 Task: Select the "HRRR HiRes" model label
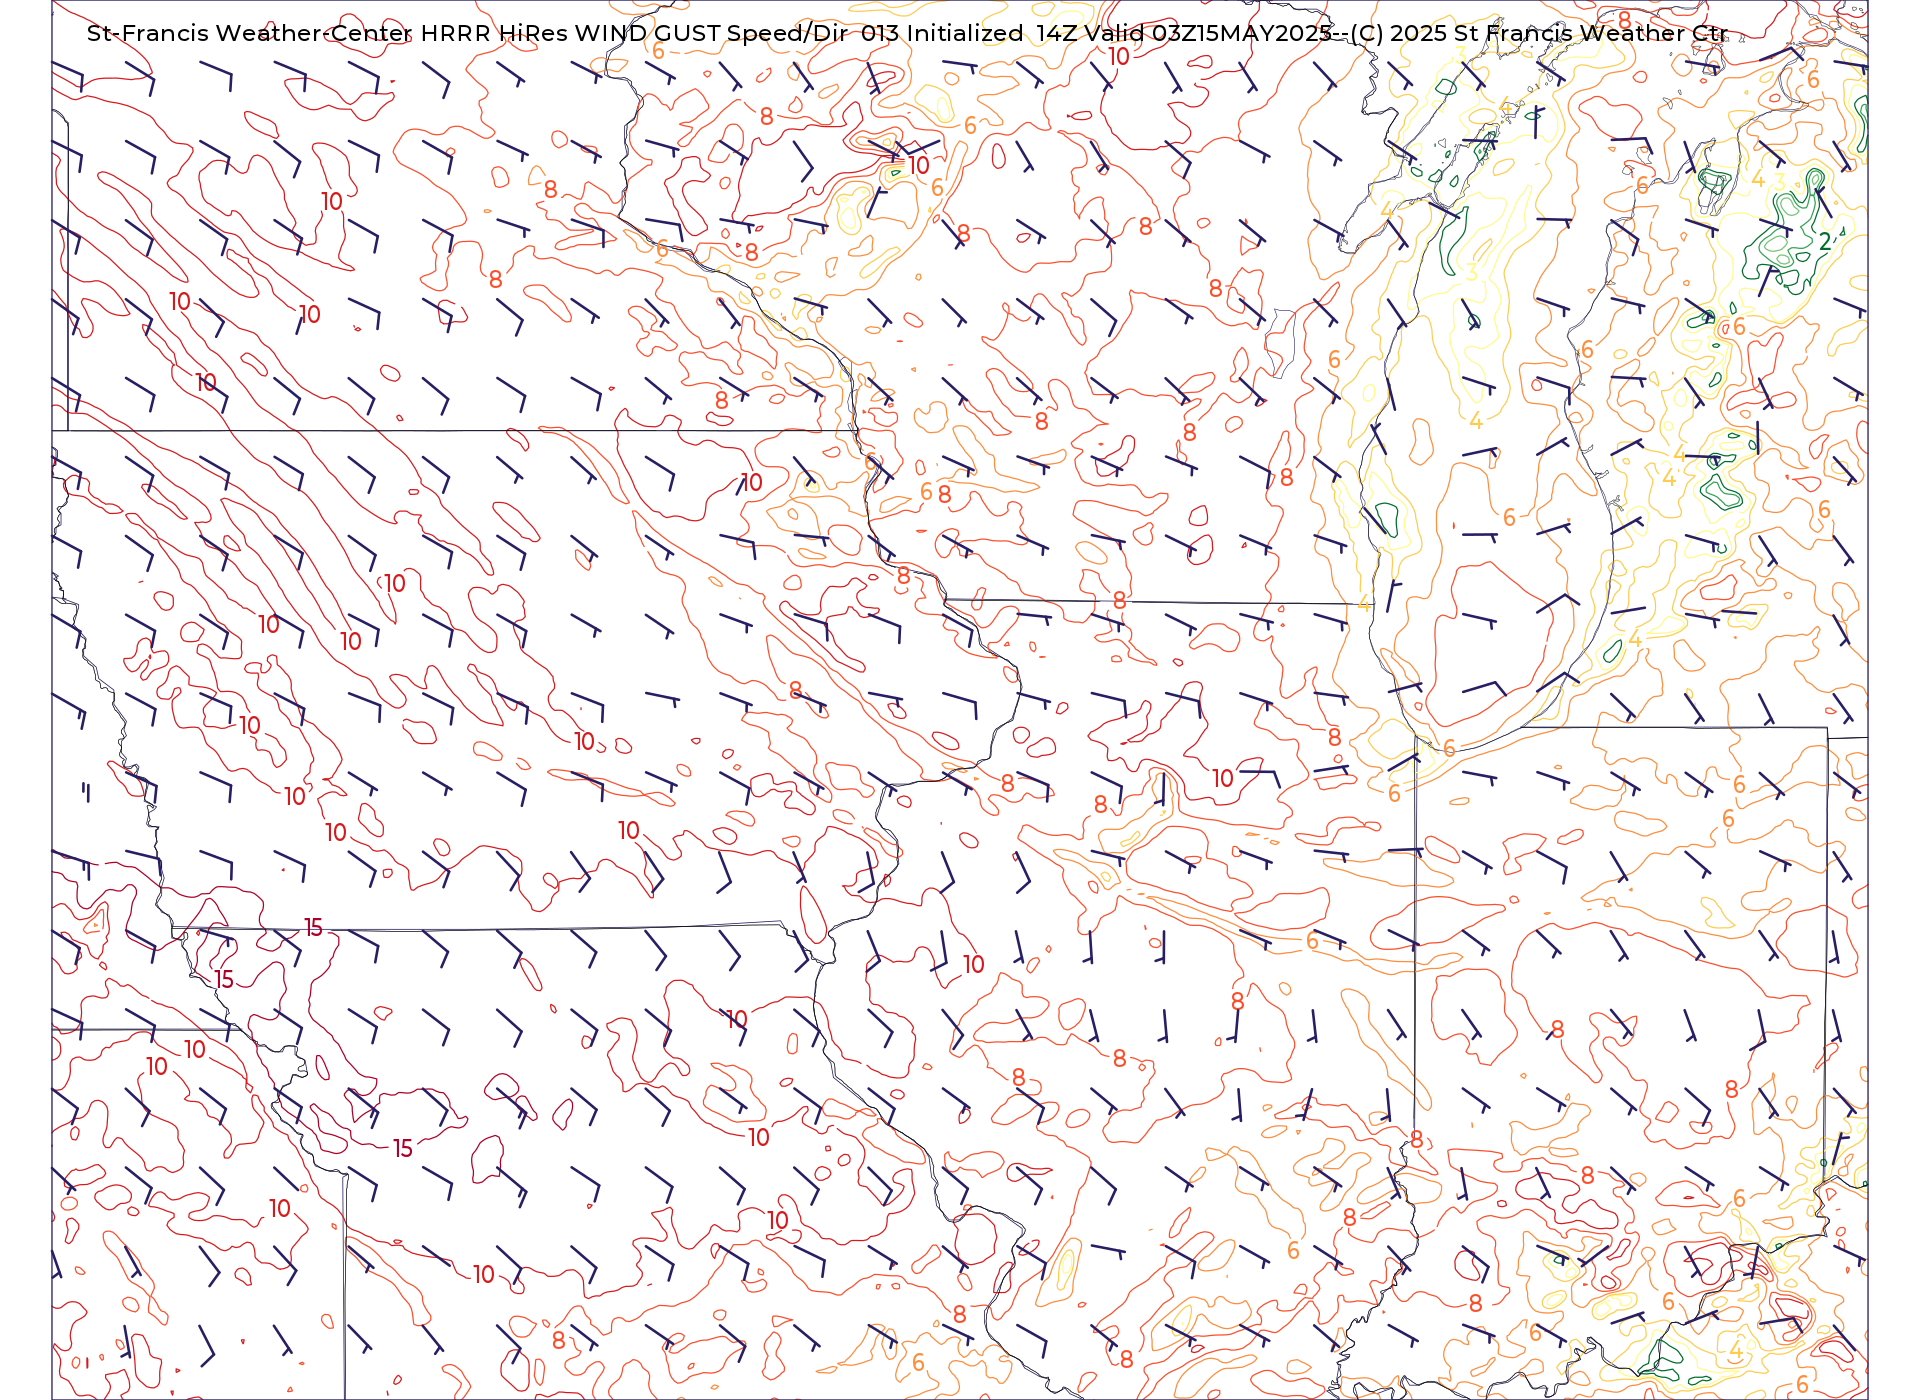[494, 33]
